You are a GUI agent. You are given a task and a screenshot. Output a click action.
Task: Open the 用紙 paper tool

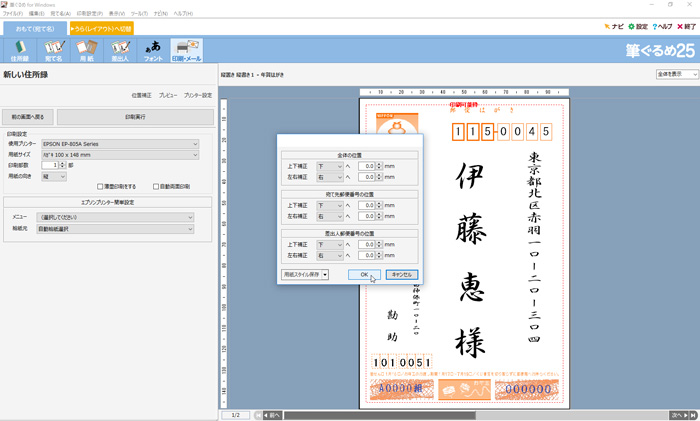[87, 50]
